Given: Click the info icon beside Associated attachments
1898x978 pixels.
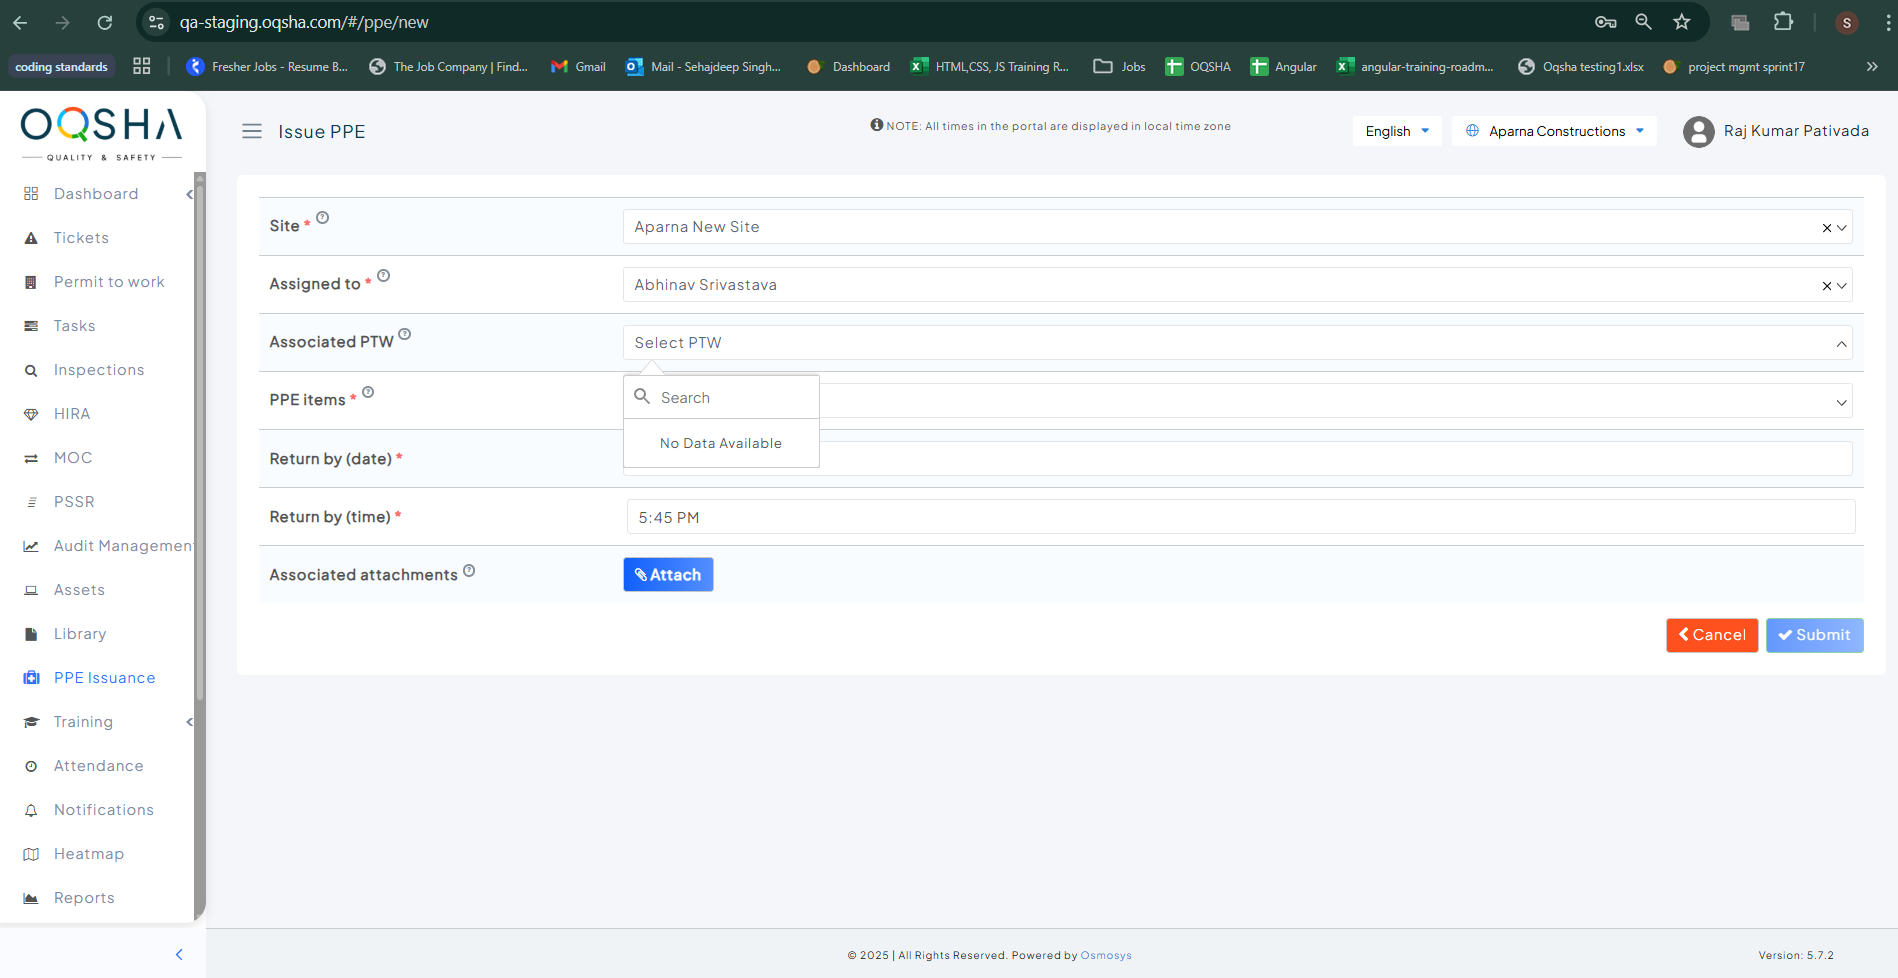Looking at the screenshot, I should pyautogui.click(x=469, y=571).
